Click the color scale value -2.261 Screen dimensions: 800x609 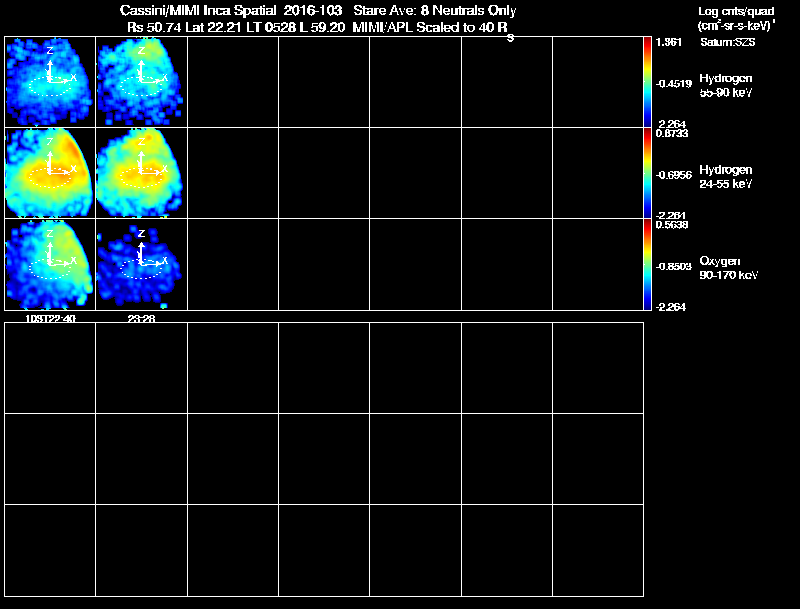click(670, 215)
